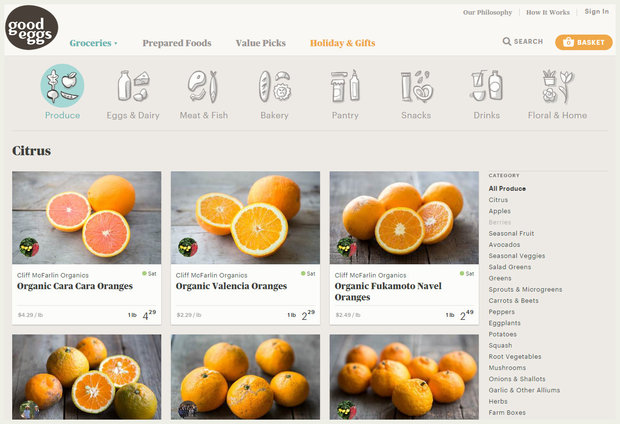
Task: Go to the Snacks category icon
Action: pyautogui.click(x=416, y=87)
